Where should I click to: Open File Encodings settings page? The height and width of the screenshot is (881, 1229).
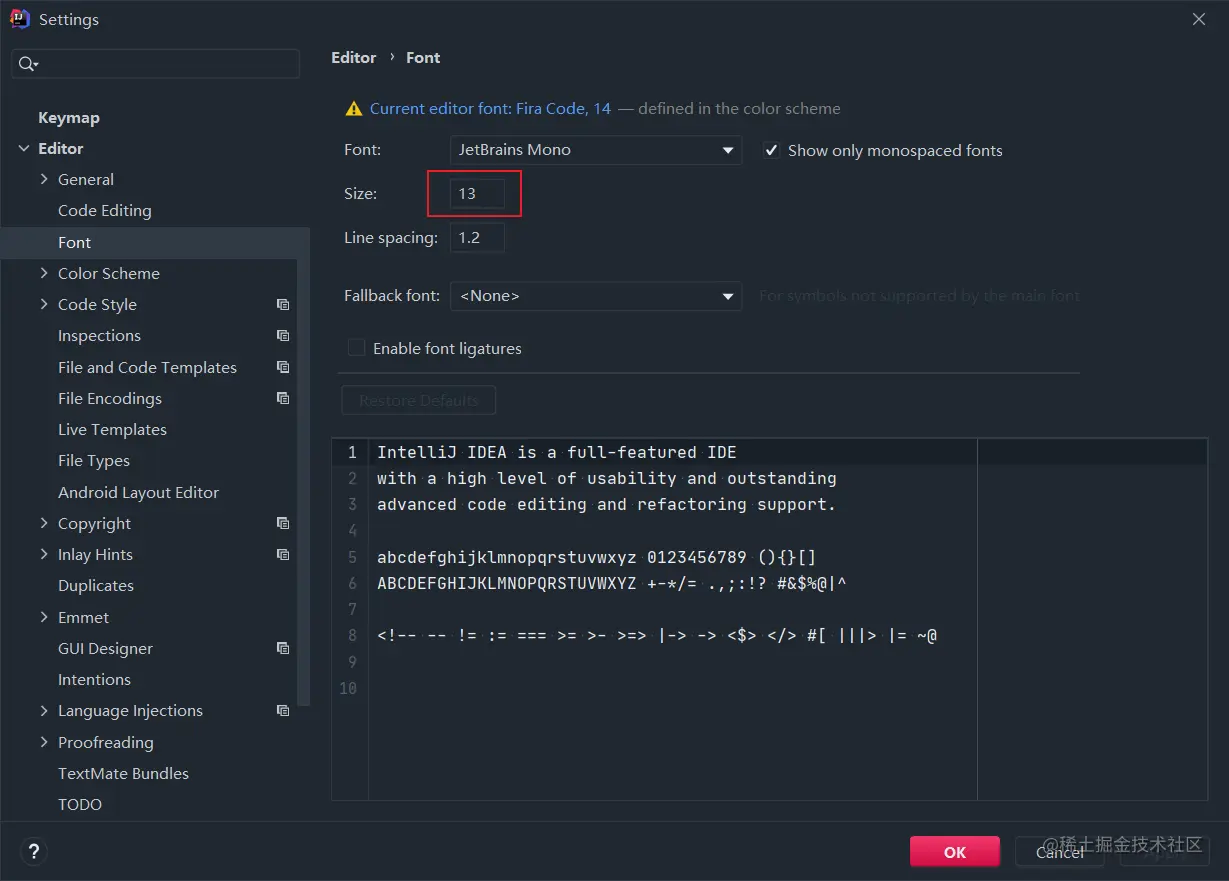110,399
